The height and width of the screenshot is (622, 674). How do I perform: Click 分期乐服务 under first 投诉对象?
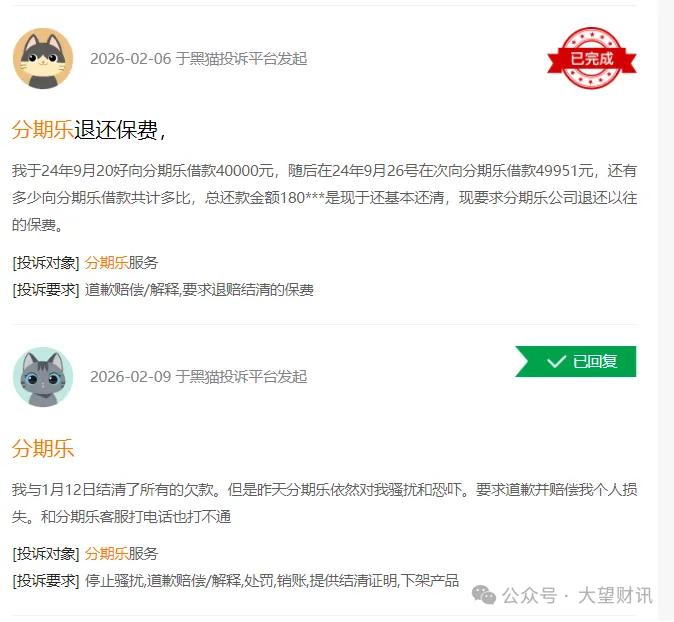121,263
